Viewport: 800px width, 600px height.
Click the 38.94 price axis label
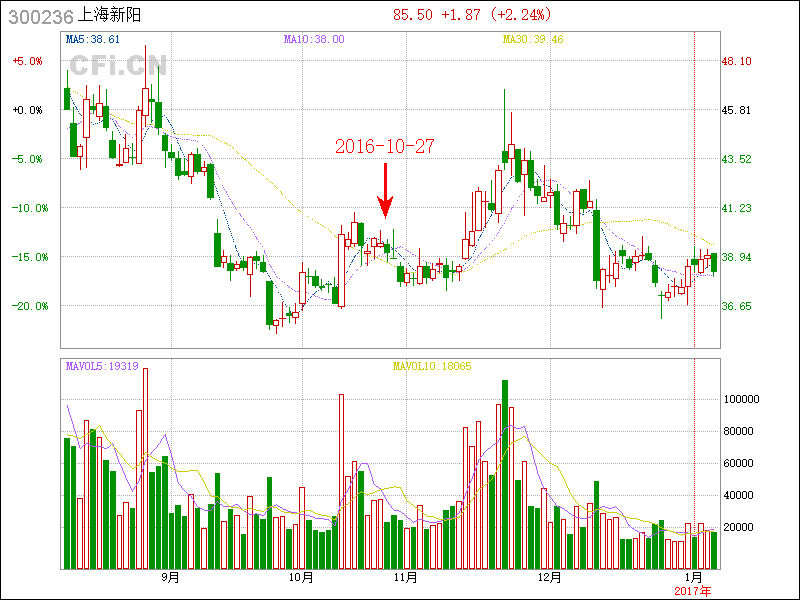click(x=736, y=257)
